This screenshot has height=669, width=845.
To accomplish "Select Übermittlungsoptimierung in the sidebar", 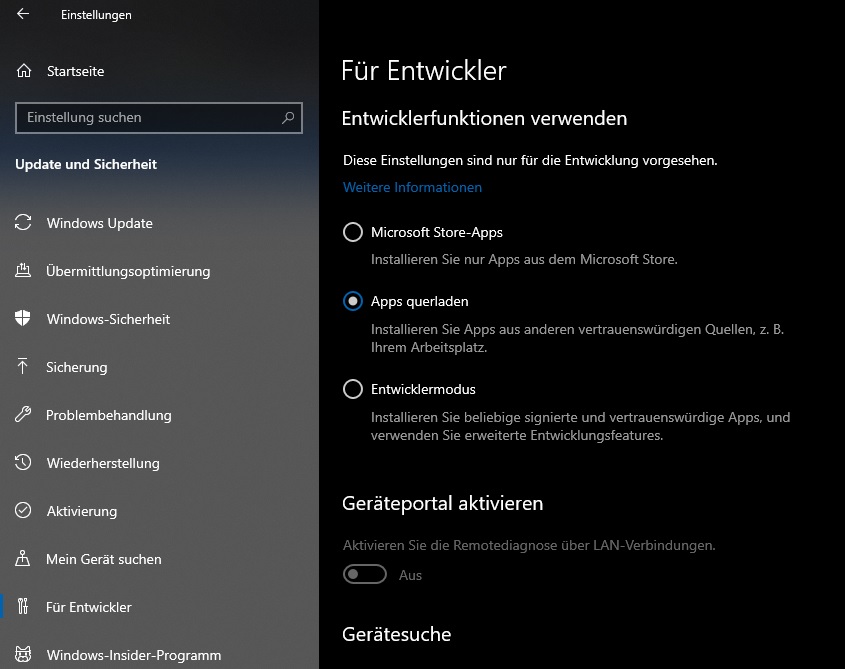I will (128, 271).
